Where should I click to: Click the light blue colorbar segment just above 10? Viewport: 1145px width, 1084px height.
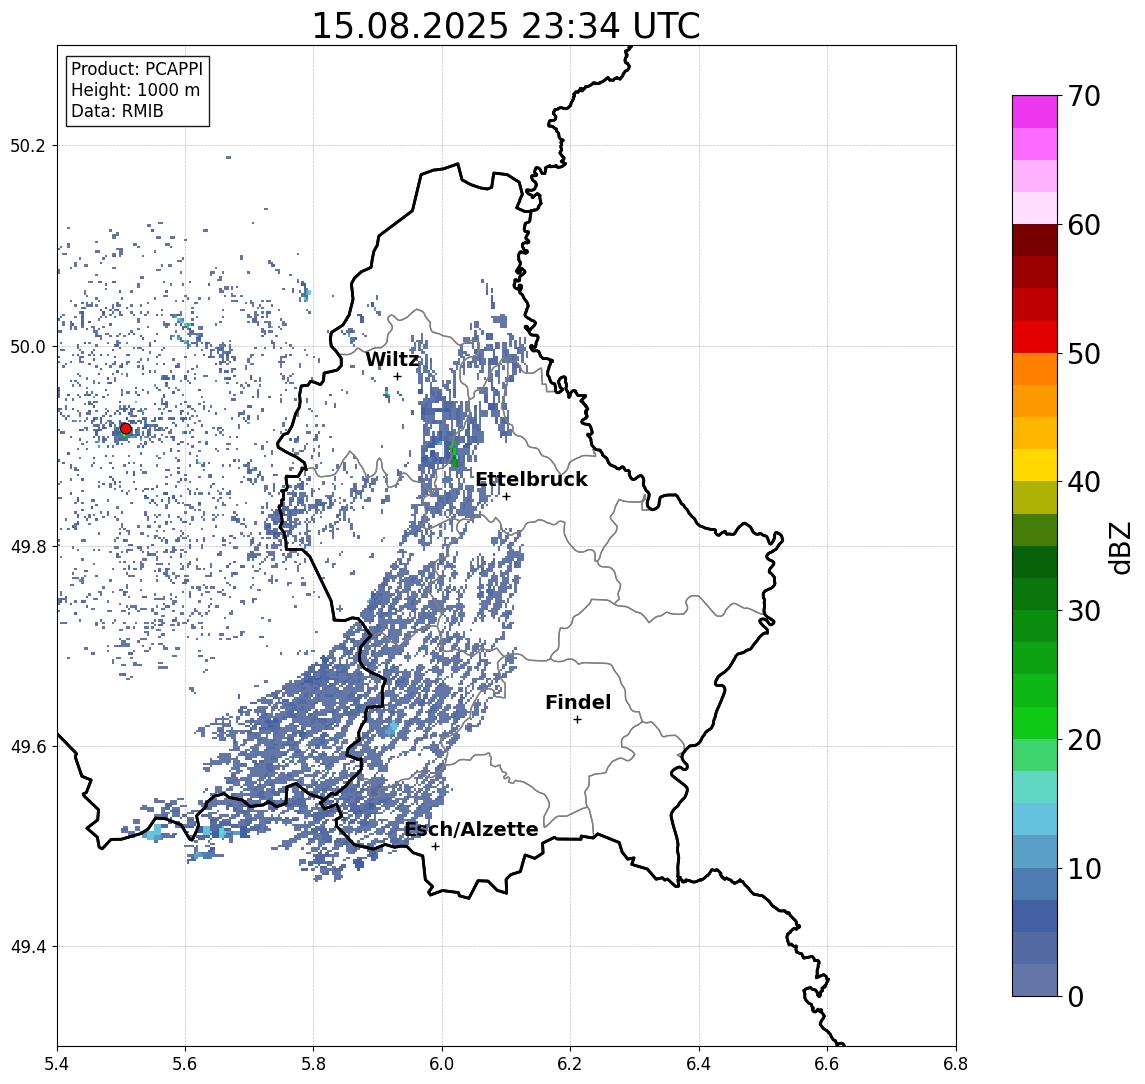tap(1035, 851)
